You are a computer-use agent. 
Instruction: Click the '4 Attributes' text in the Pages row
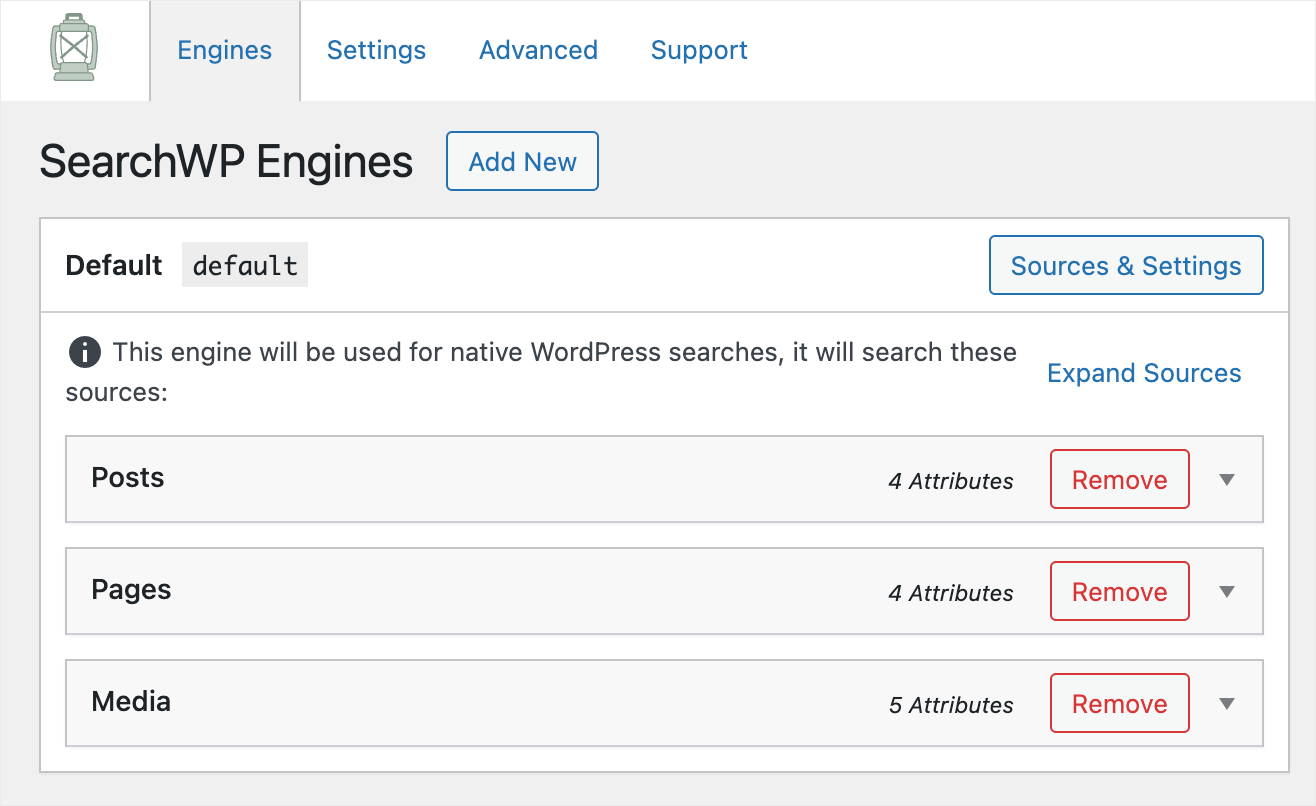coord(951,593)
